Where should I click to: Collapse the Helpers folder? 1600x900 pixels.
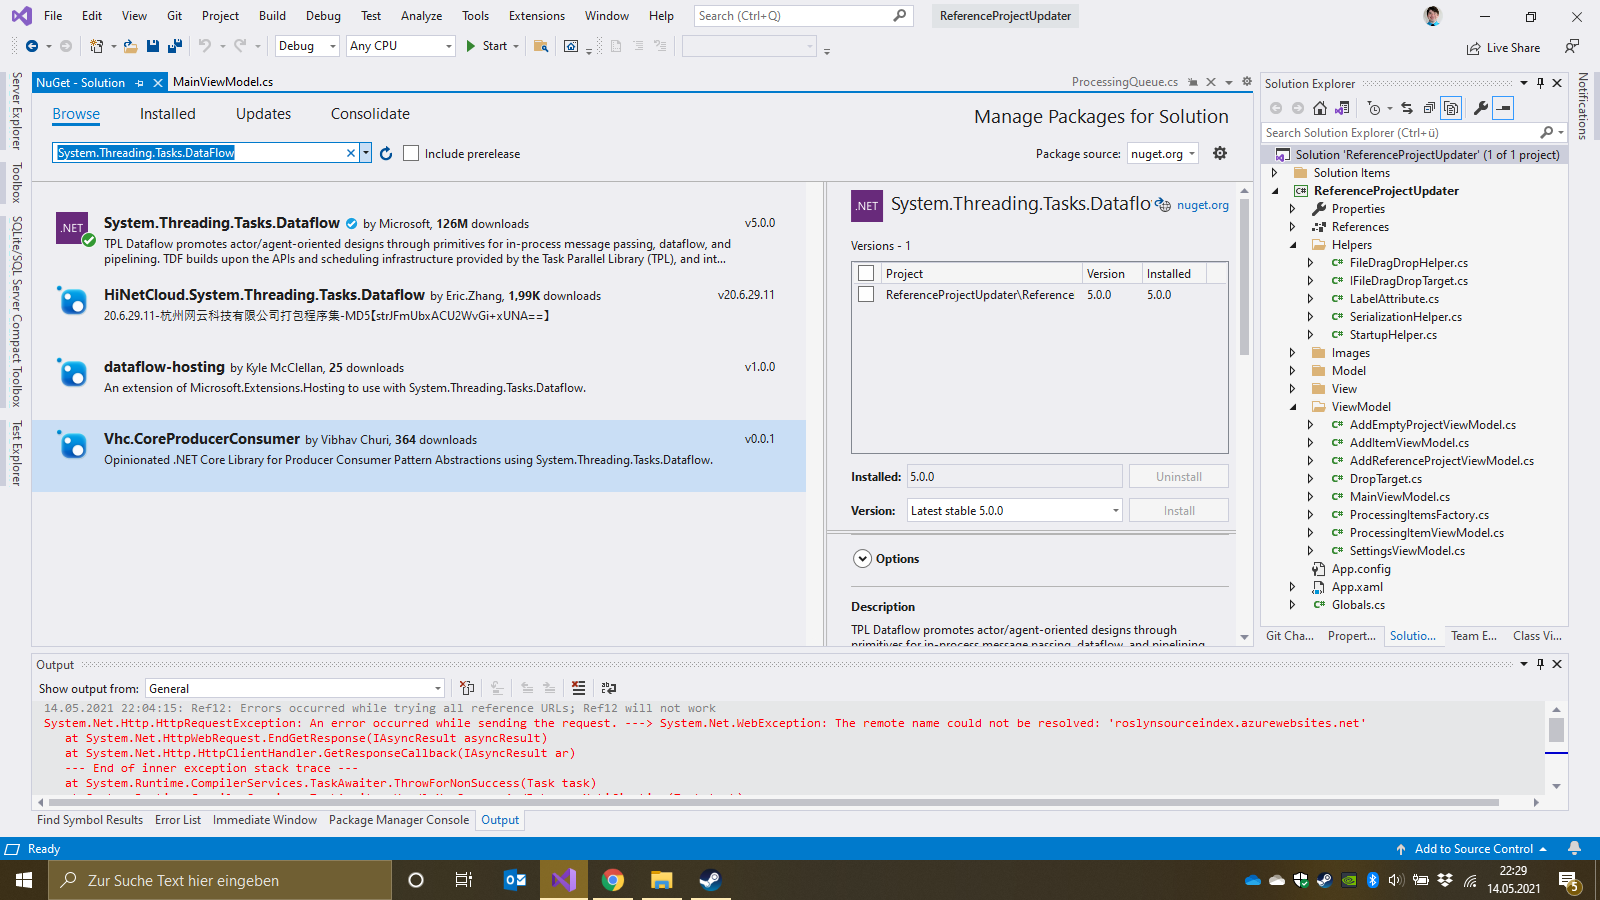[1293, 245]
